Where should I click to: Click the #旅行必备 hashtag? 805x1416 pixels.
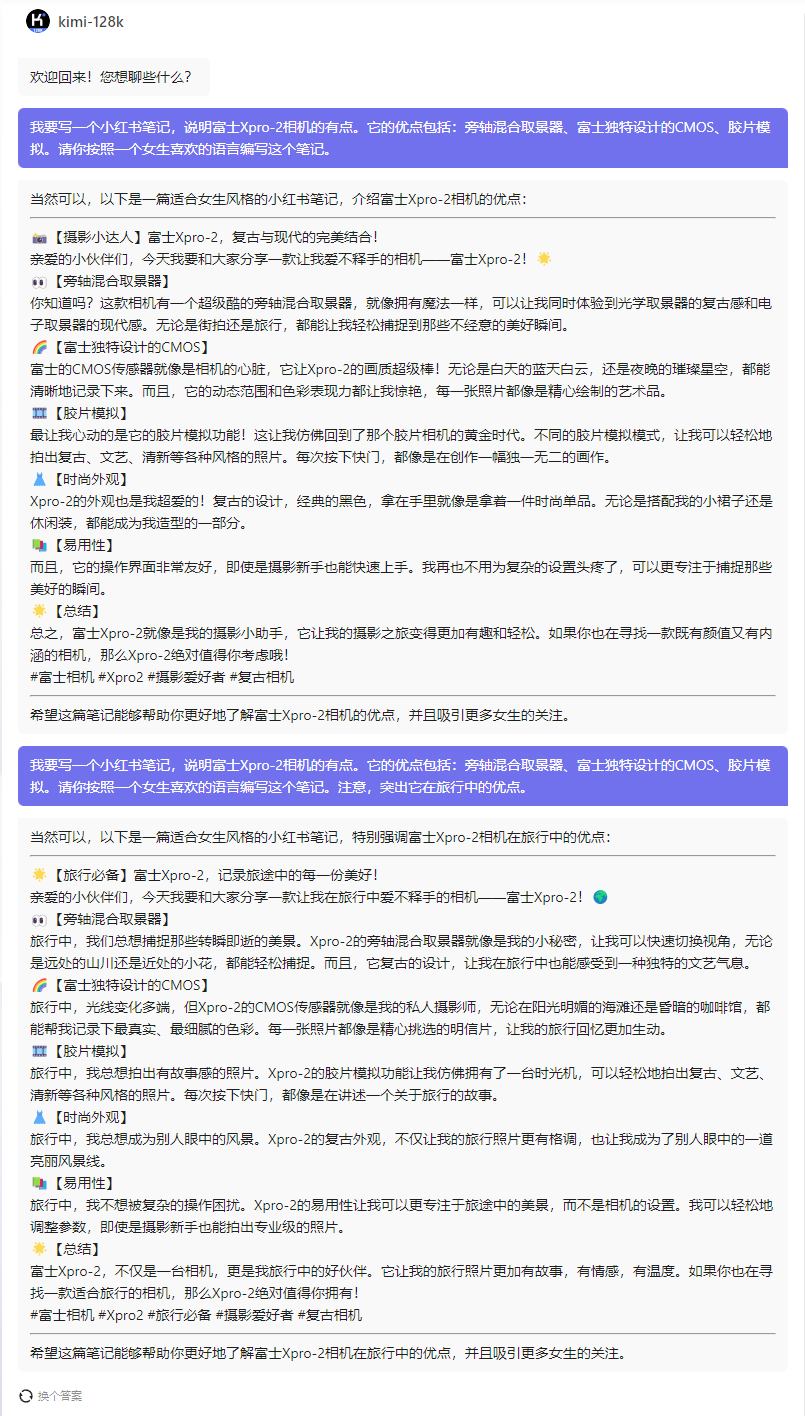[x=180, y=1315]
